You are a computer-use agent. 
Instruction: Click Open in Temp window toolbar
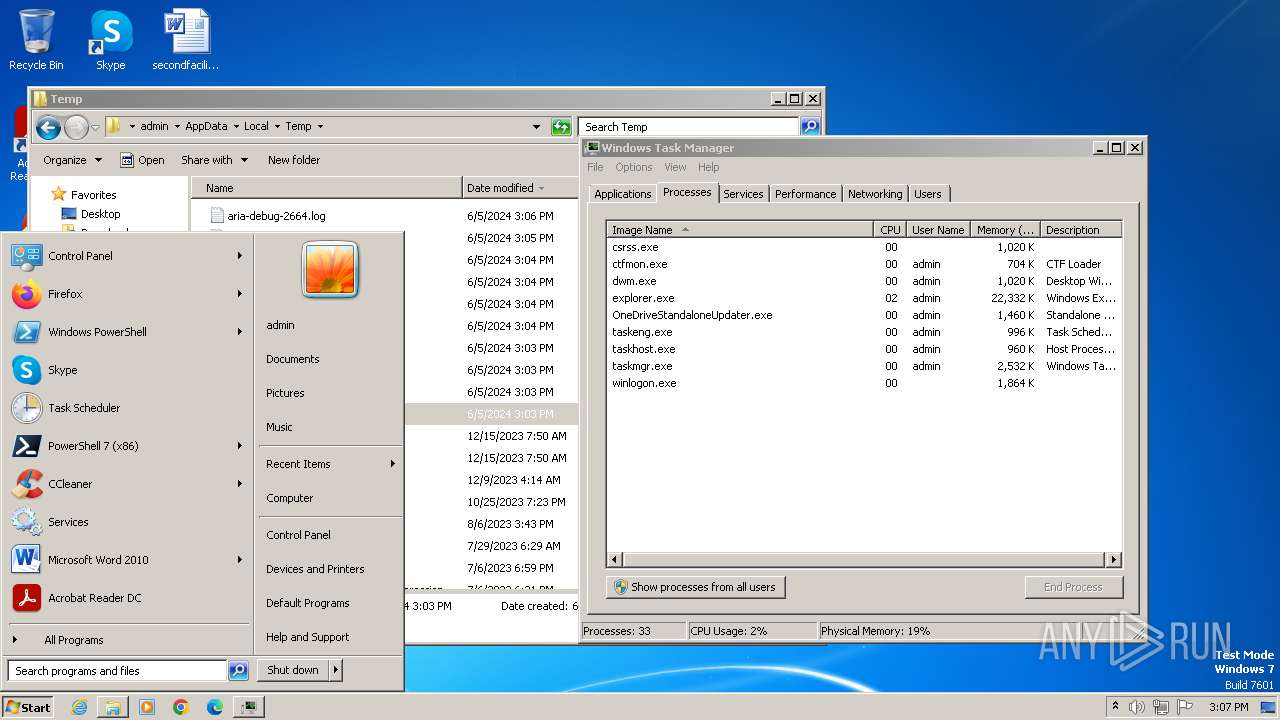click(x=142, y=160)
